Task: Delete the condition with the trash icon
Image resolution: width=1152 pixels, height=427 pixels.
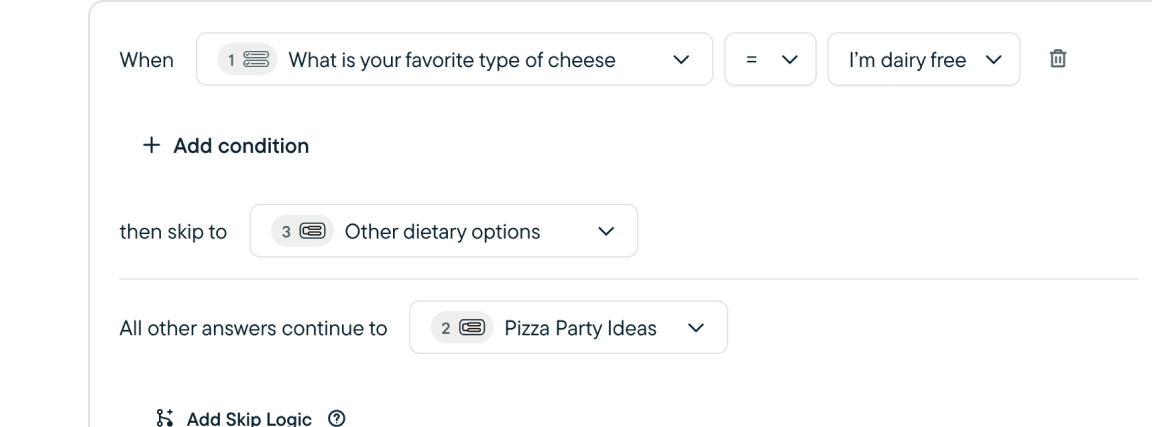Action: [1057, 60]
